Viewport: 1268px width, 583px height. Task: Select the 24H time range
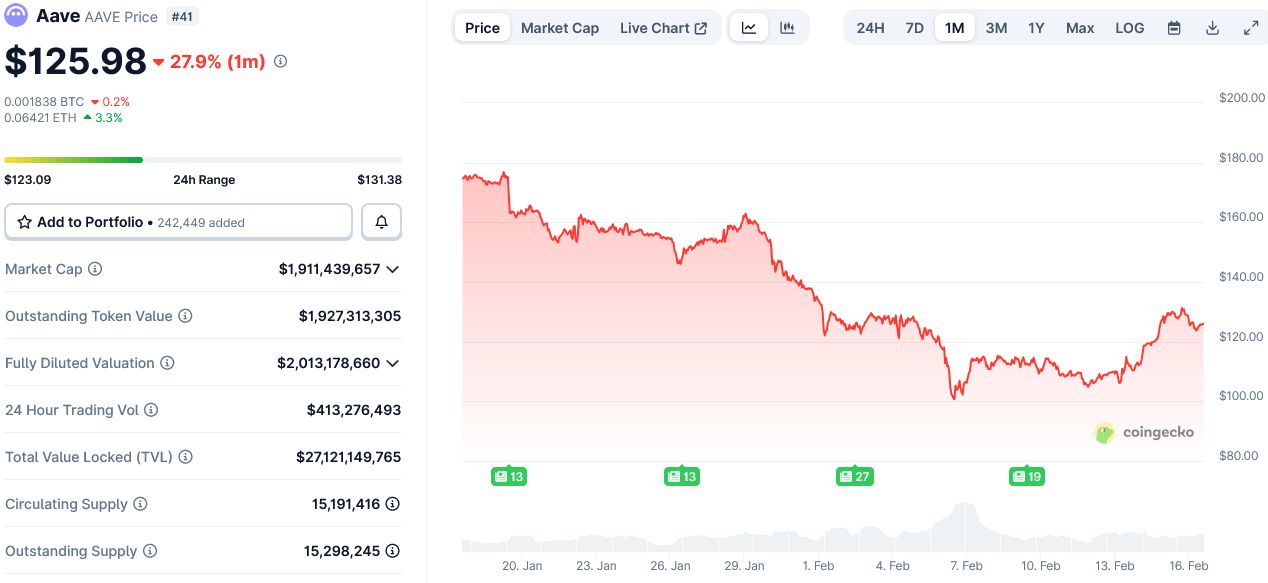[870, 28]
